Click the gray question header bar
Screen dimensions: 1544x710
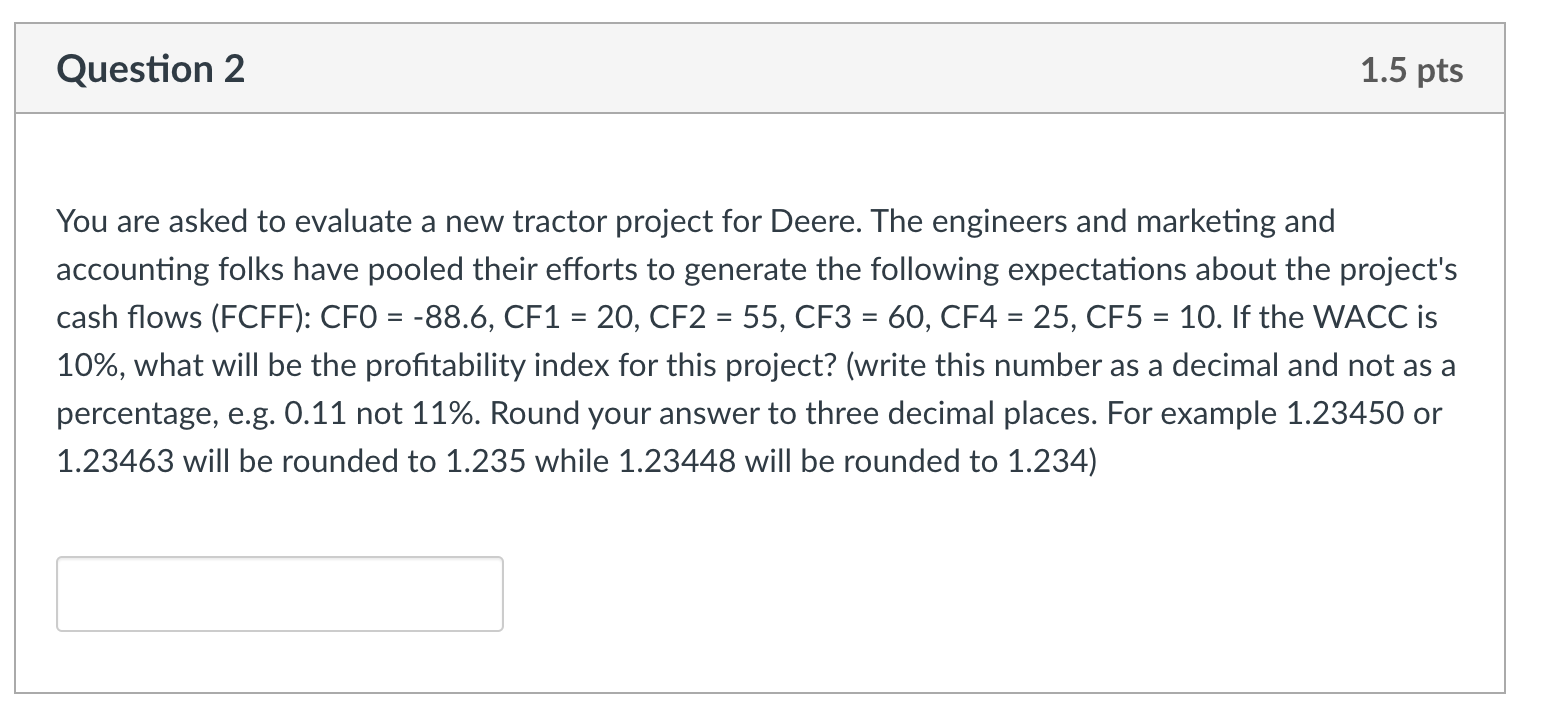[760, 68]
